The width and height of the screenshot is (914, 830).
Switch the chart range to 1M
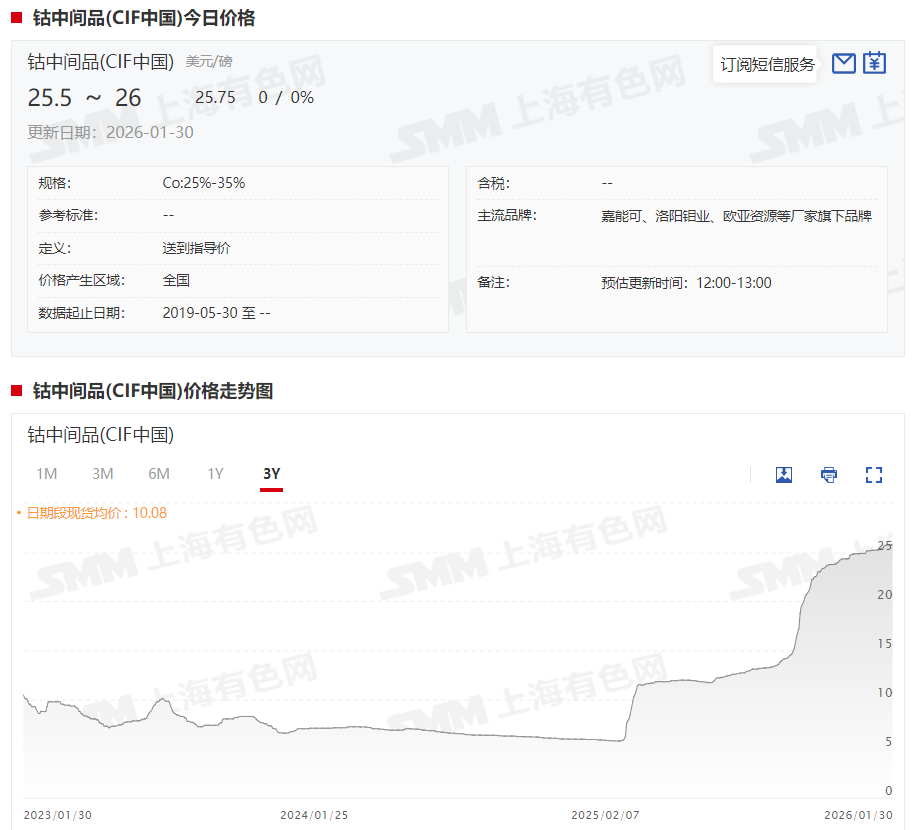coord(46,474)
